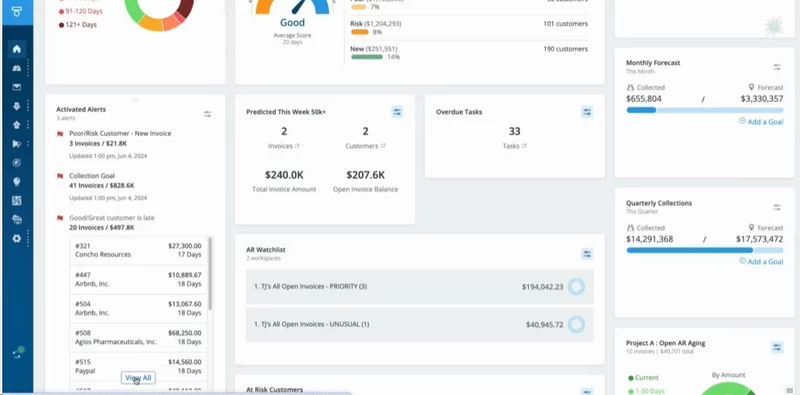Open Predicted This Week filter settings icon
Screen dimensions: 800x395
coord(397,112)
